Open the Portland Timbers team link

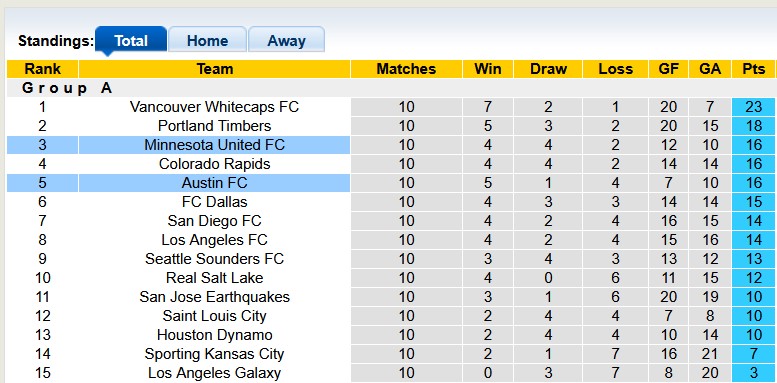(x=215, y=126)
